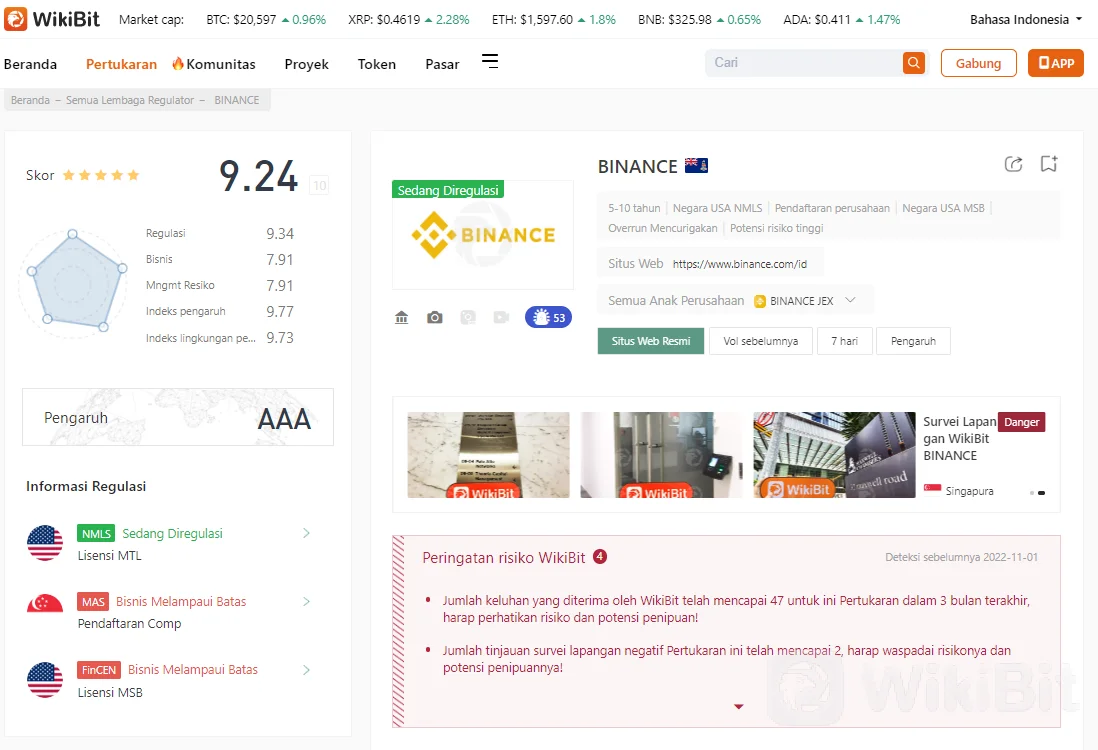Open Pasar navigation item
This screenshot has height=750, width=1098.
[442, 64]
